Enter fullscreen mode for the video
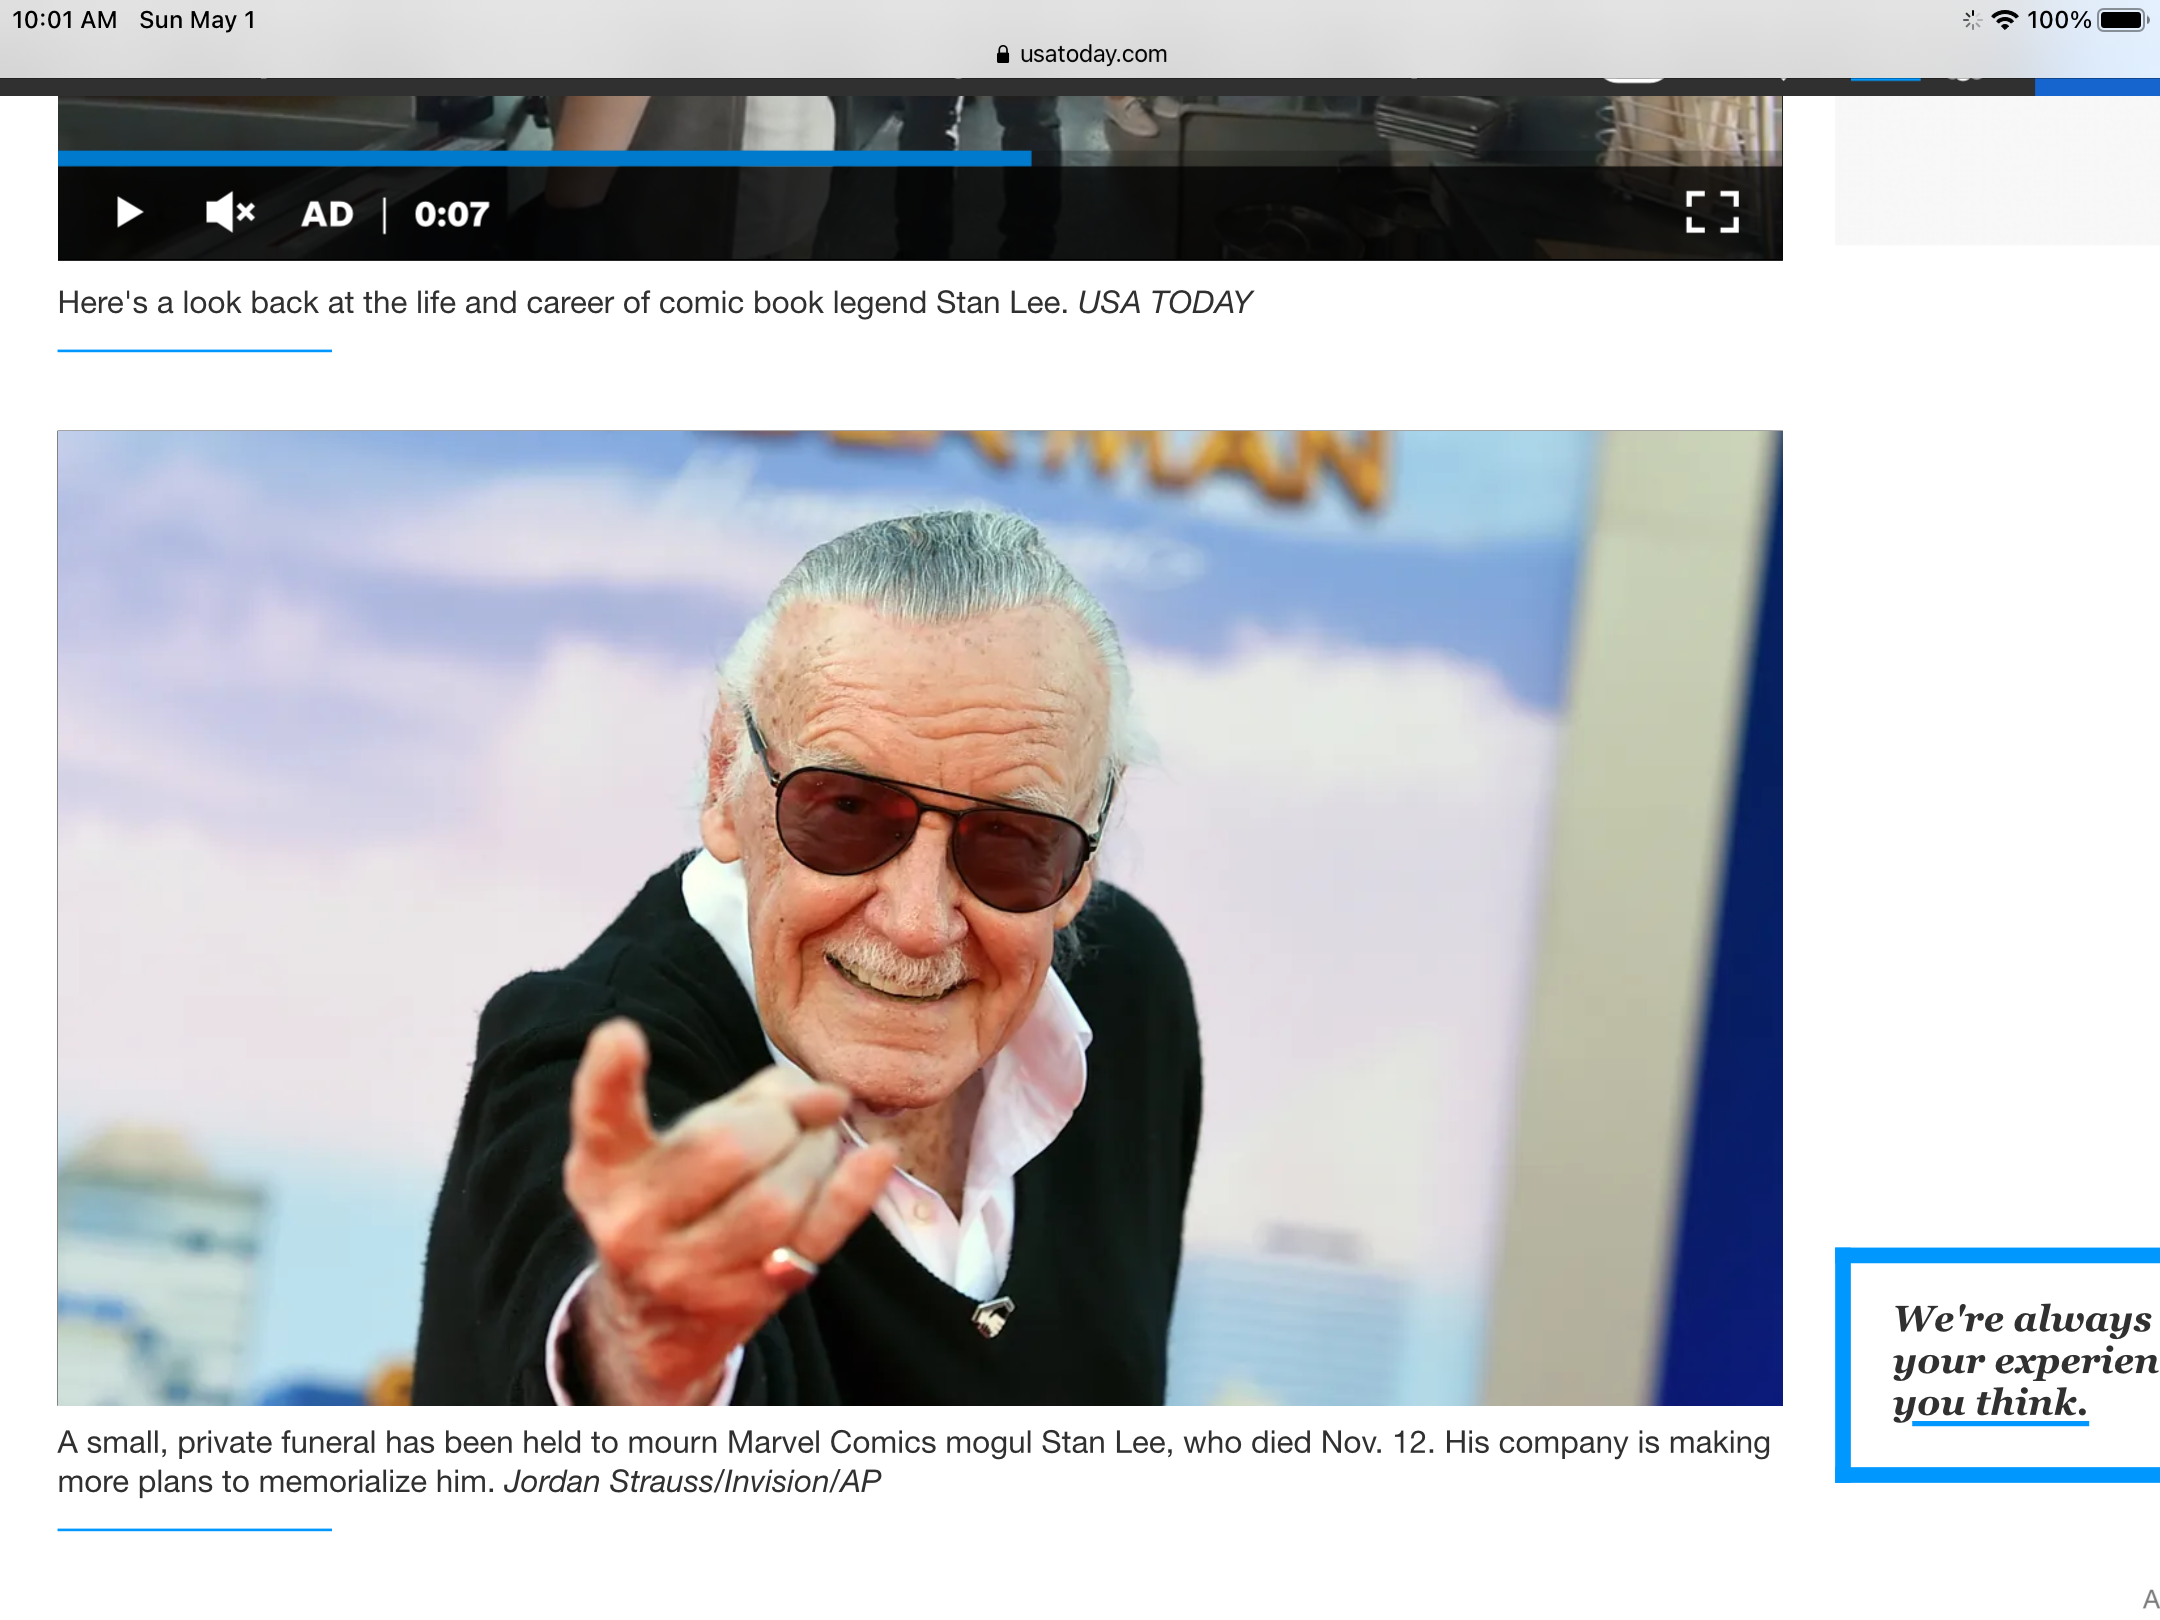 pyautogui.click(x=1712, y=212)
